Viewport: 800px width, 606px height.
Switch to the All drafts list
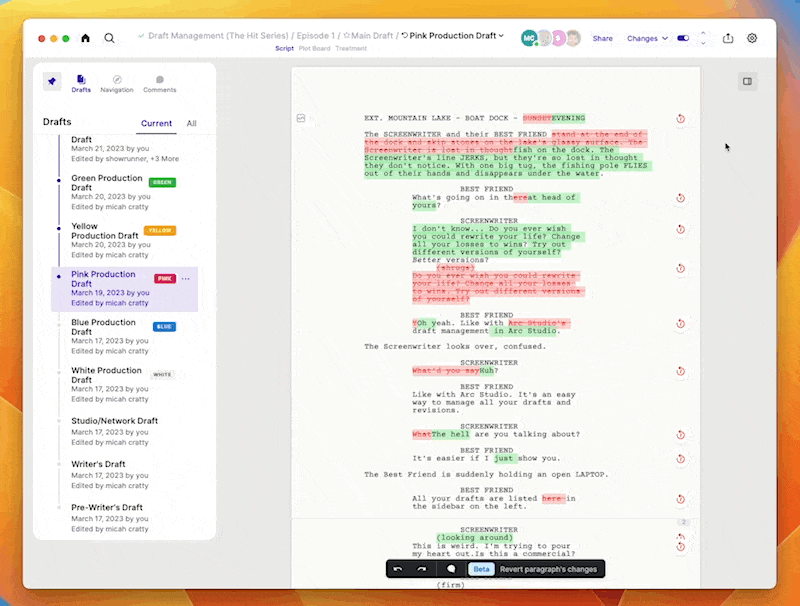pyautogui.click(x=191, y=123)
